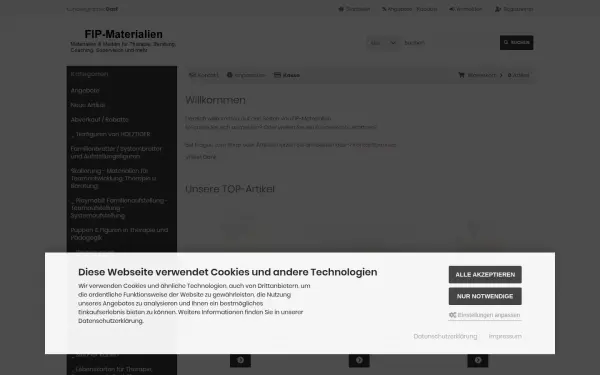Open Impressum from the navigation bar
Image resolution: width=600 pixels, height=375 pixels.
(x=246, y=75)
